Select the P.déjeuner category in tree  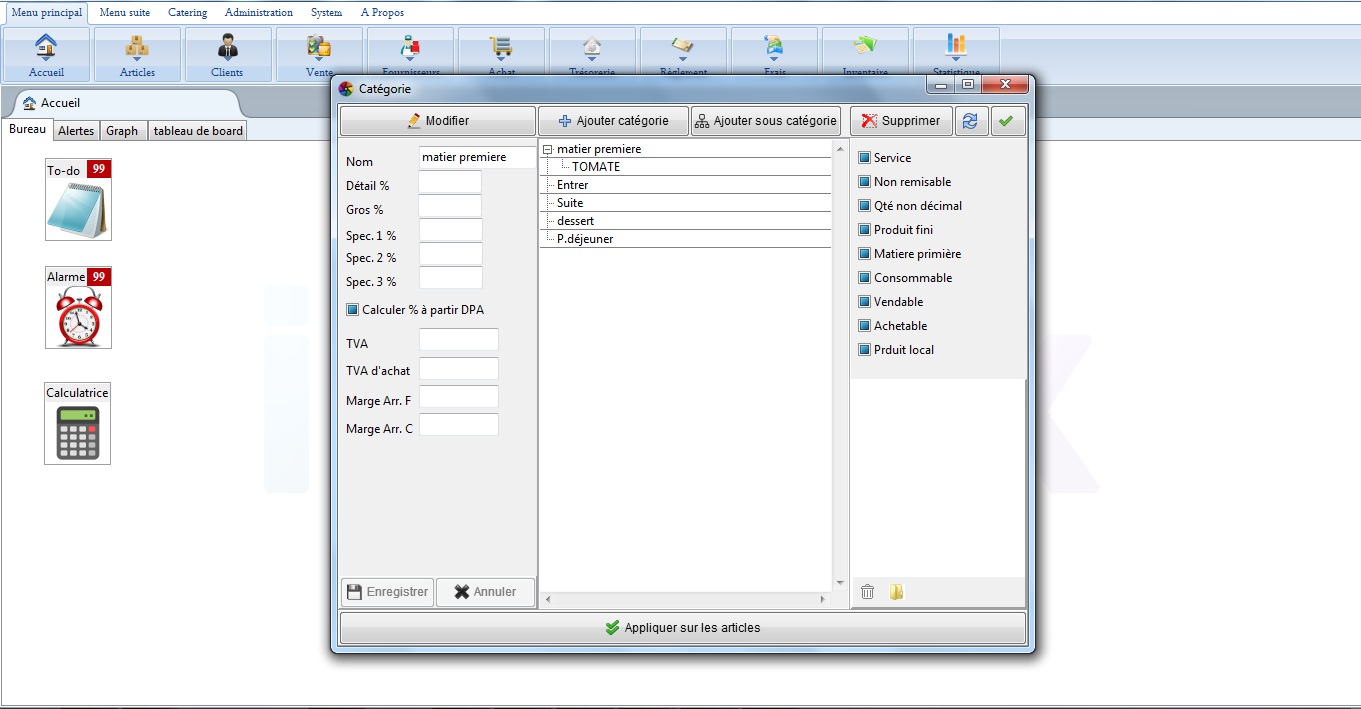(x=585, y=239)
